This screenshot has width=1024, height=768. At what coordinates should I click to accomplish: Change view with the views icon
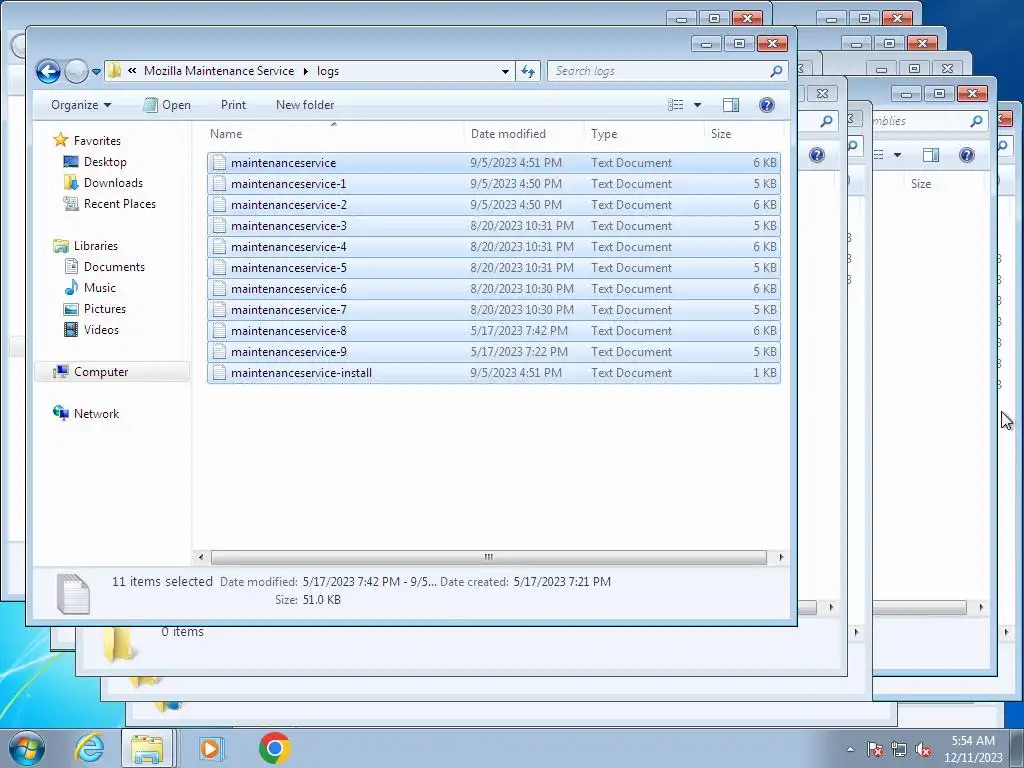676,105
